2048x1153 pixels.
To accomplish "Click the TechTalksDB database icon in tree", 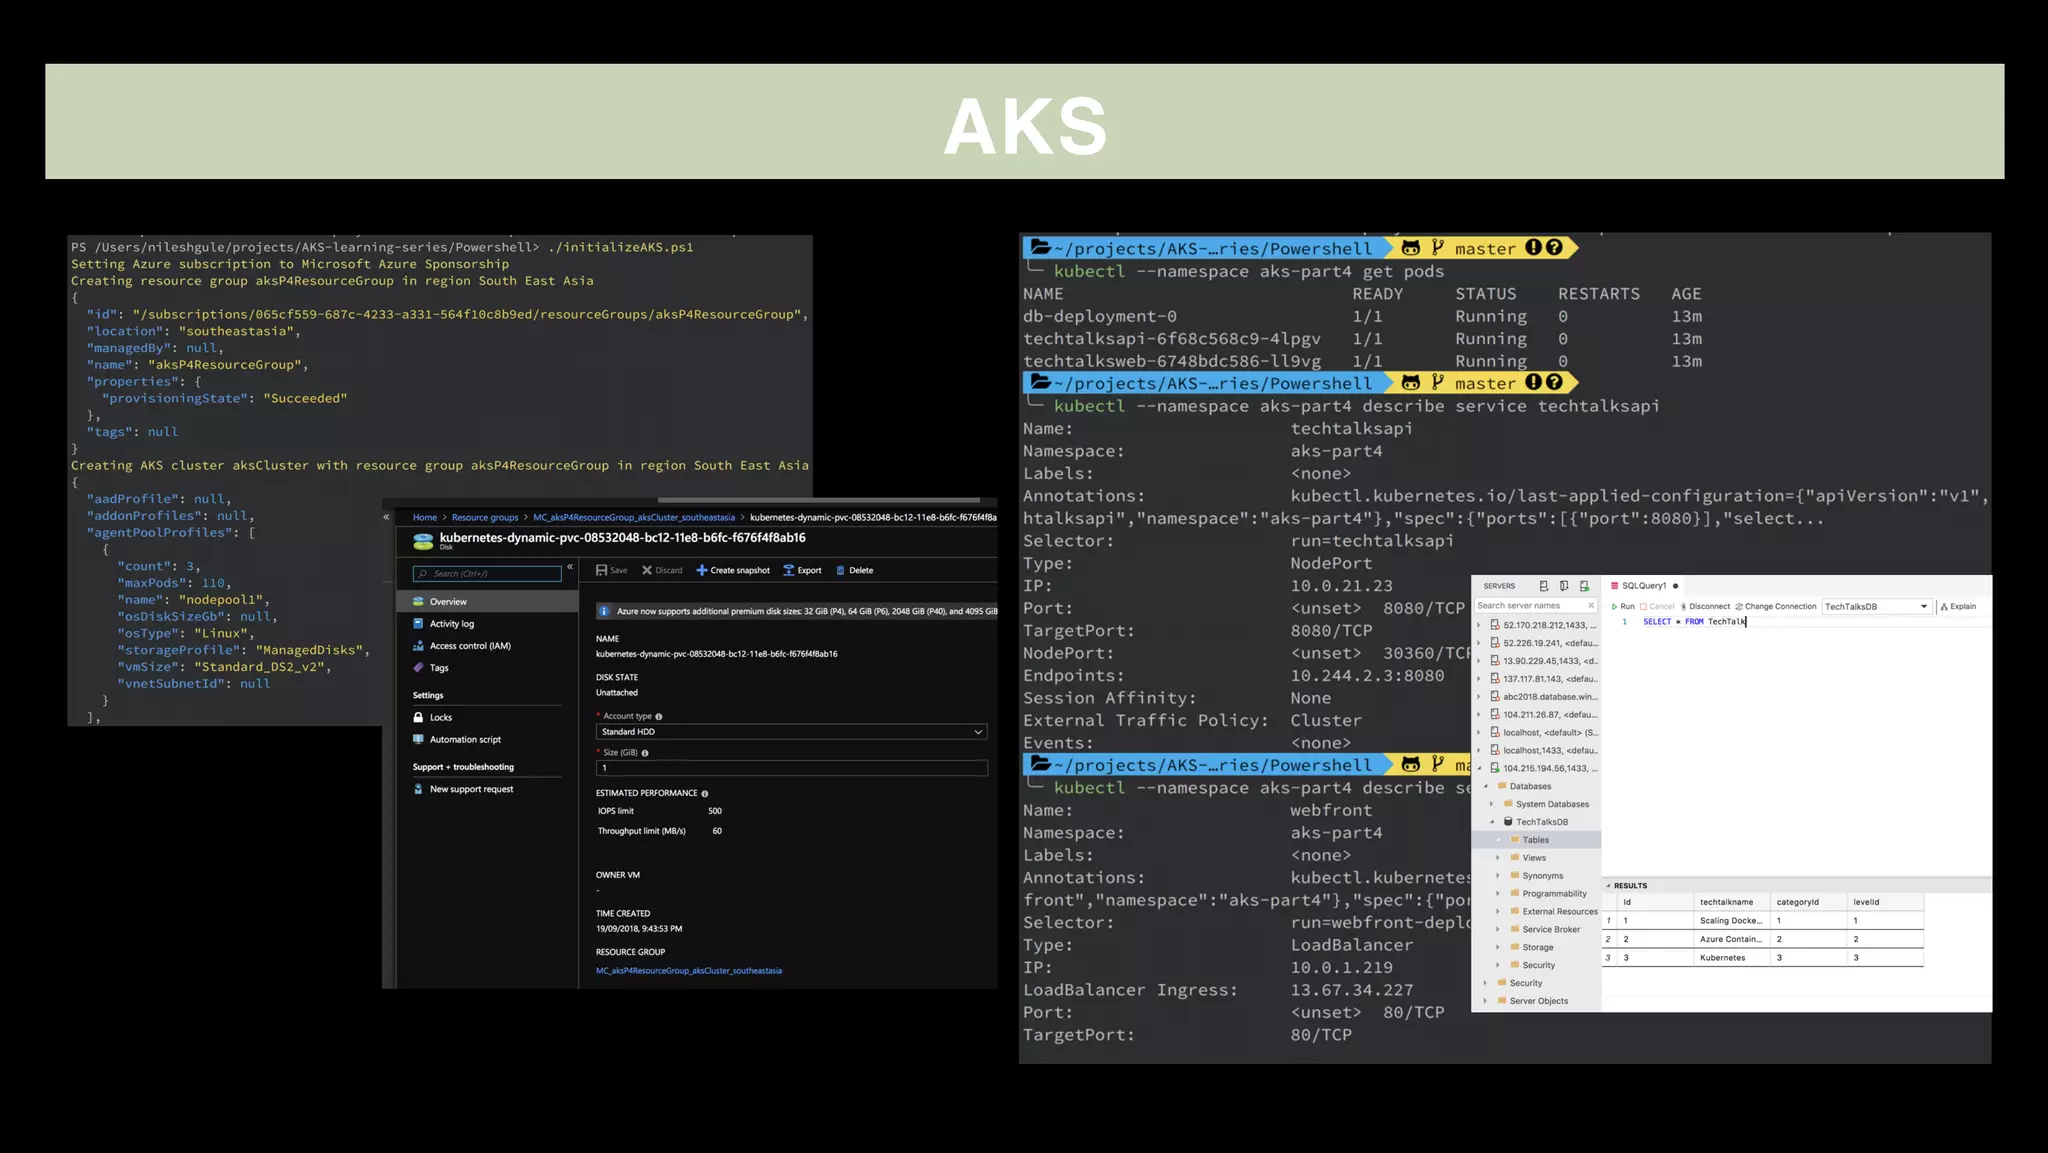I will [1508, 822].
